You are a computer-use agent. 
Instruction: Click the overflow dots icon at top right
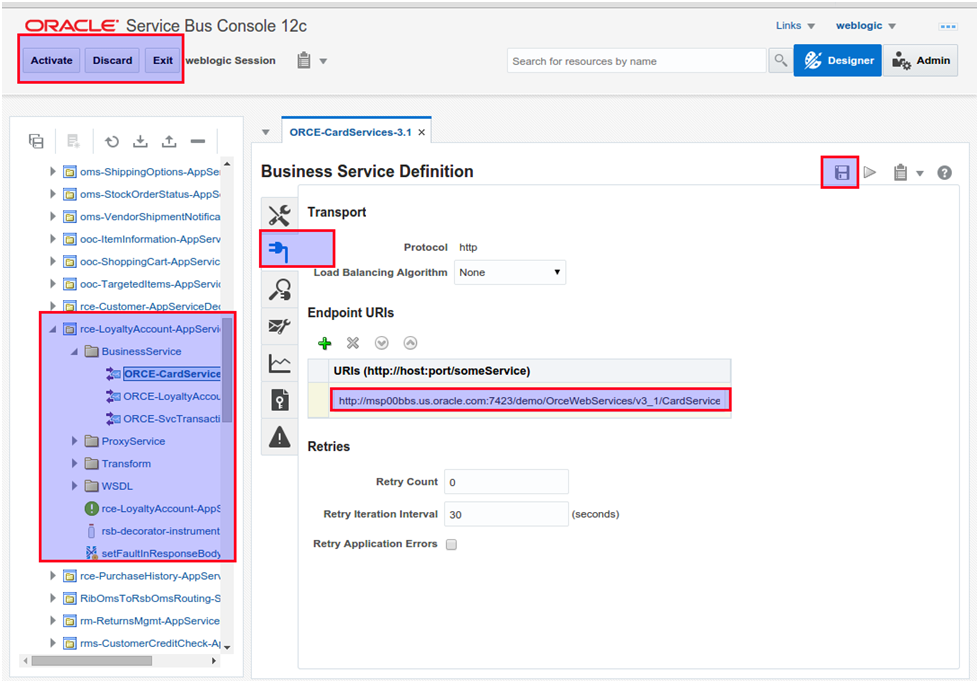click(x=948, y=26)
